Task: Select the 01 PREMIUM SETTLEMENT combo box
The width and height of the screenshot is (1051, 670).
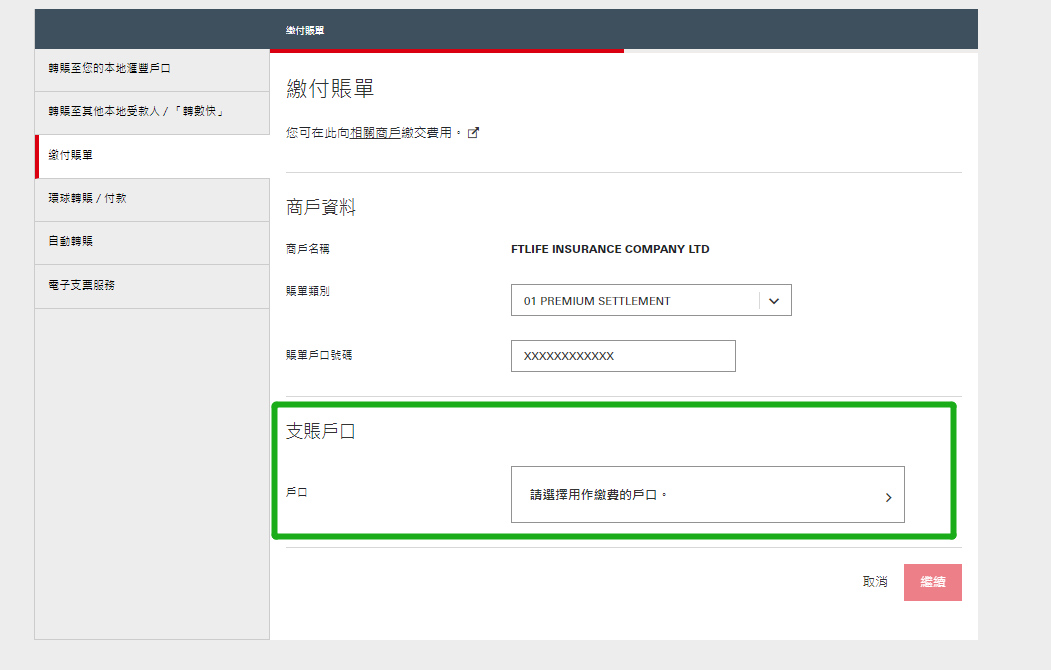Action: [x=651, y=300]
